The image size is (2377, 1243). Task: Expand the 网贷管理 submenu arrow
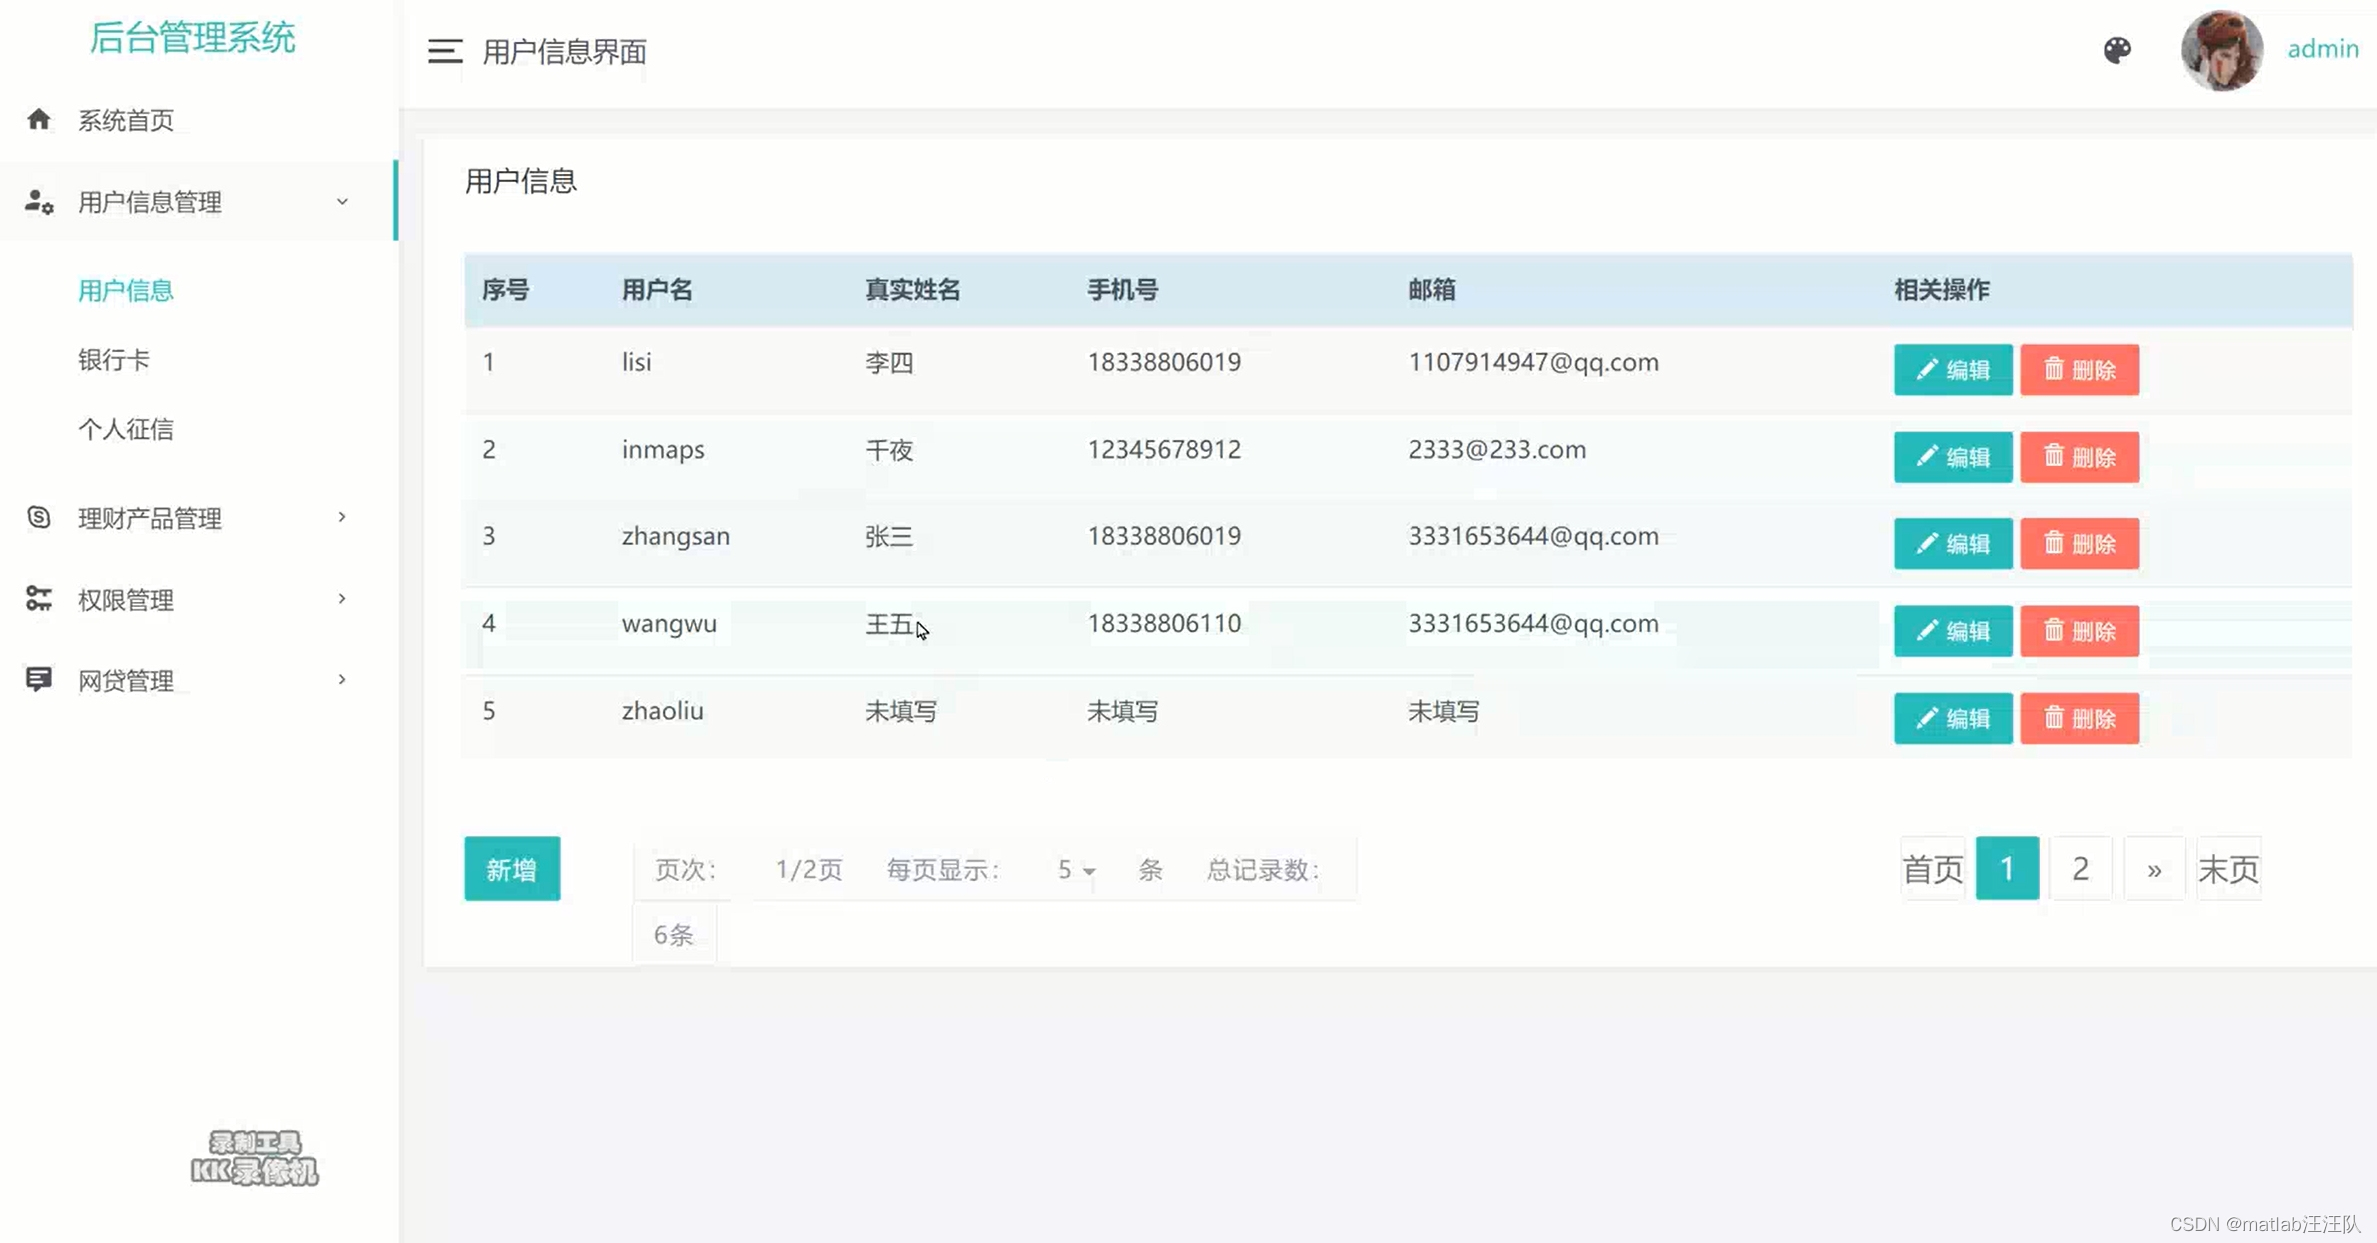click(x=342, y=680)
